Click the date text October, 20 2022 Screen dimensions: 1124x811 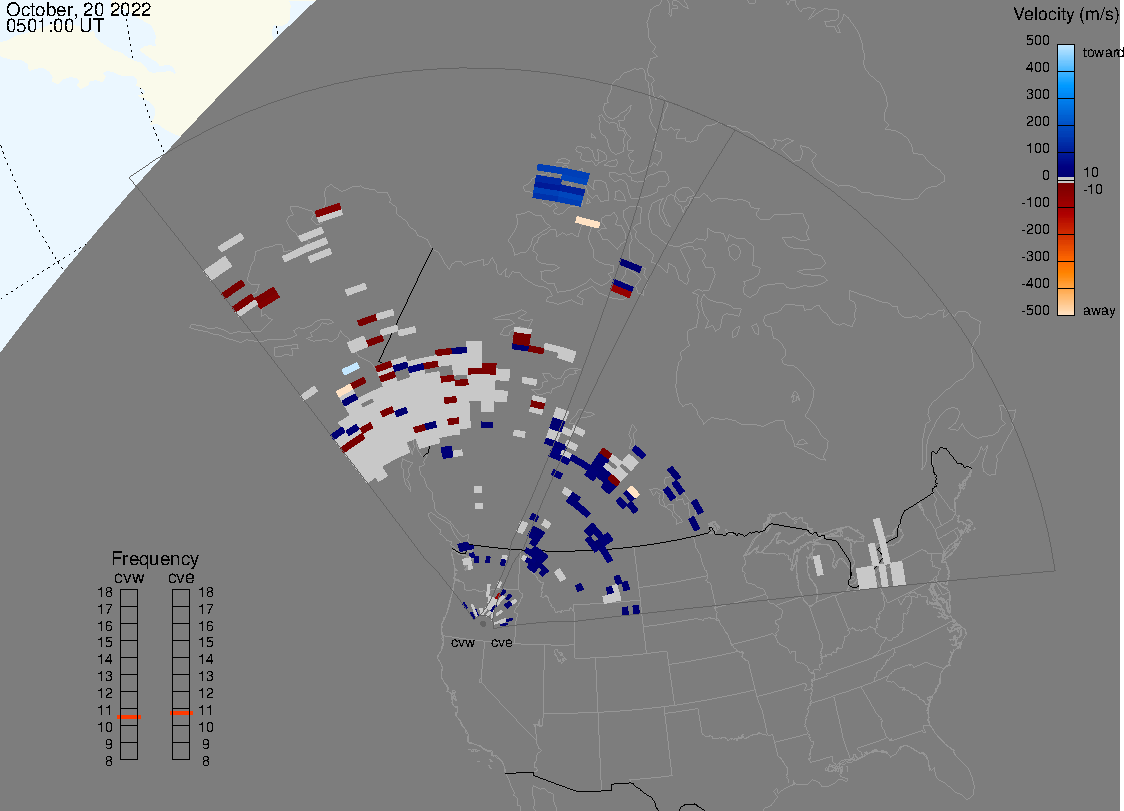(78, 9)
